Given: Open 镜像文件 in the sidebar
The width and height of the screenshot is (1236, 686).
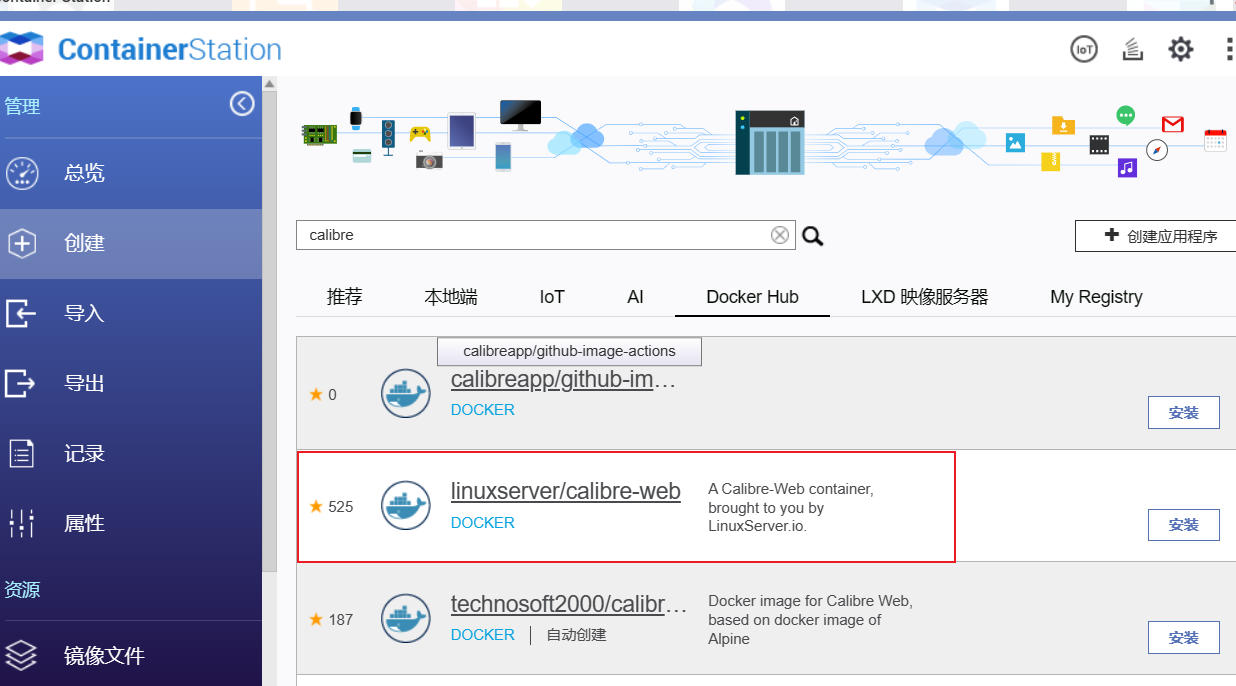Looking at the screenshot, I should [x=131, y=656].
